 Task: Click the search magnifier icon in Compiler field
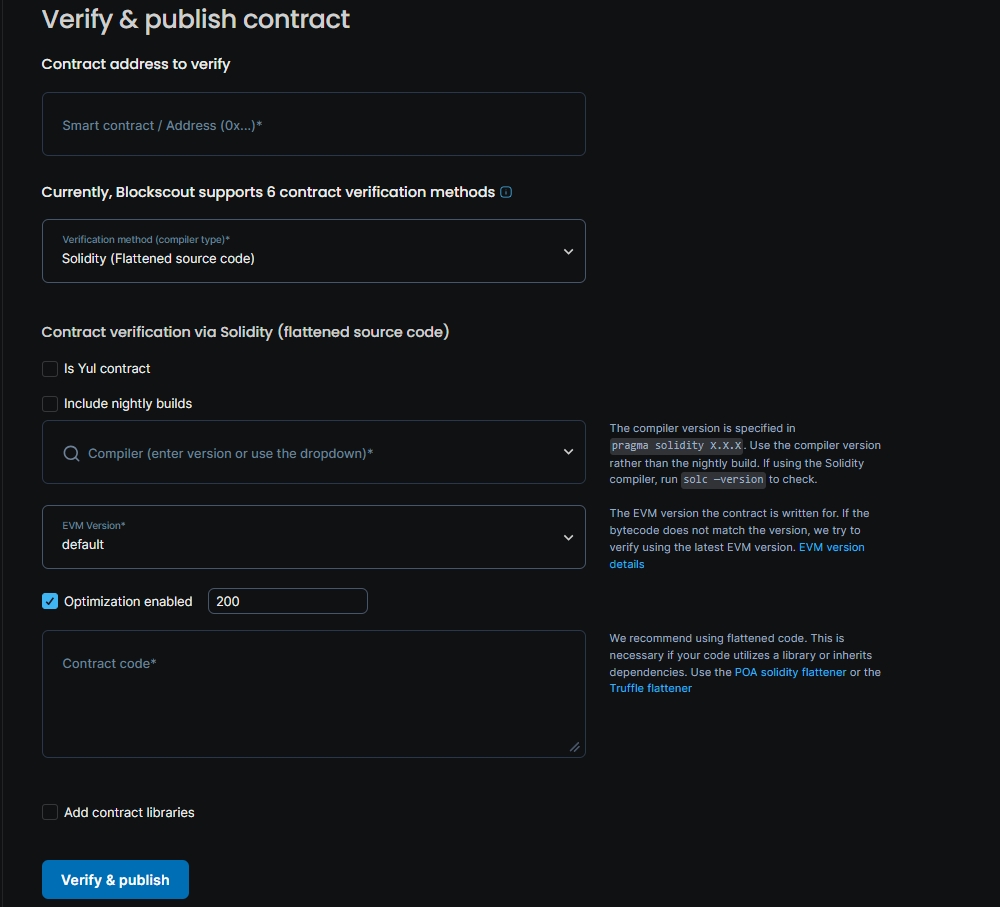(x=71, y=453)
